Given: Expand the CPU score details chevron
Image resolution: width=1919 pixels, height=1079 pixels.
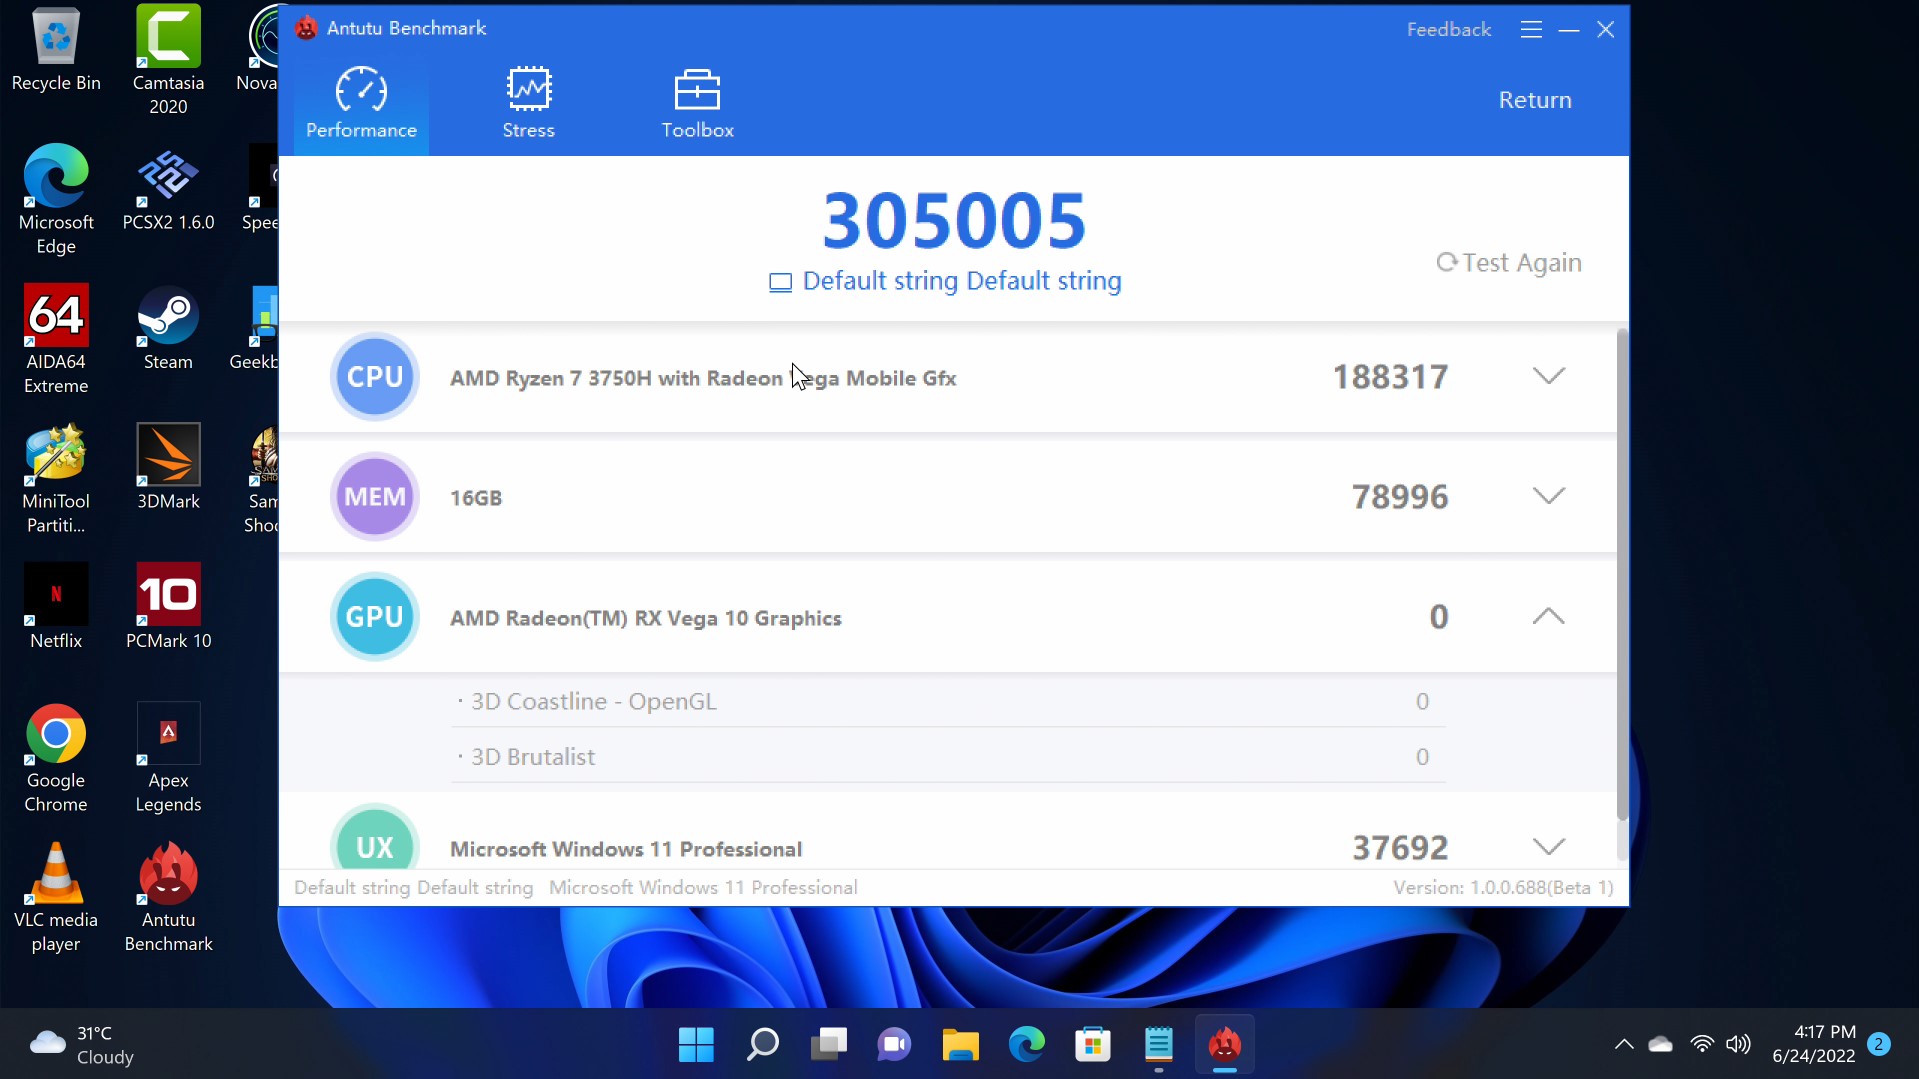Looking at the screenshot, I should click(x=1548, y=376).
